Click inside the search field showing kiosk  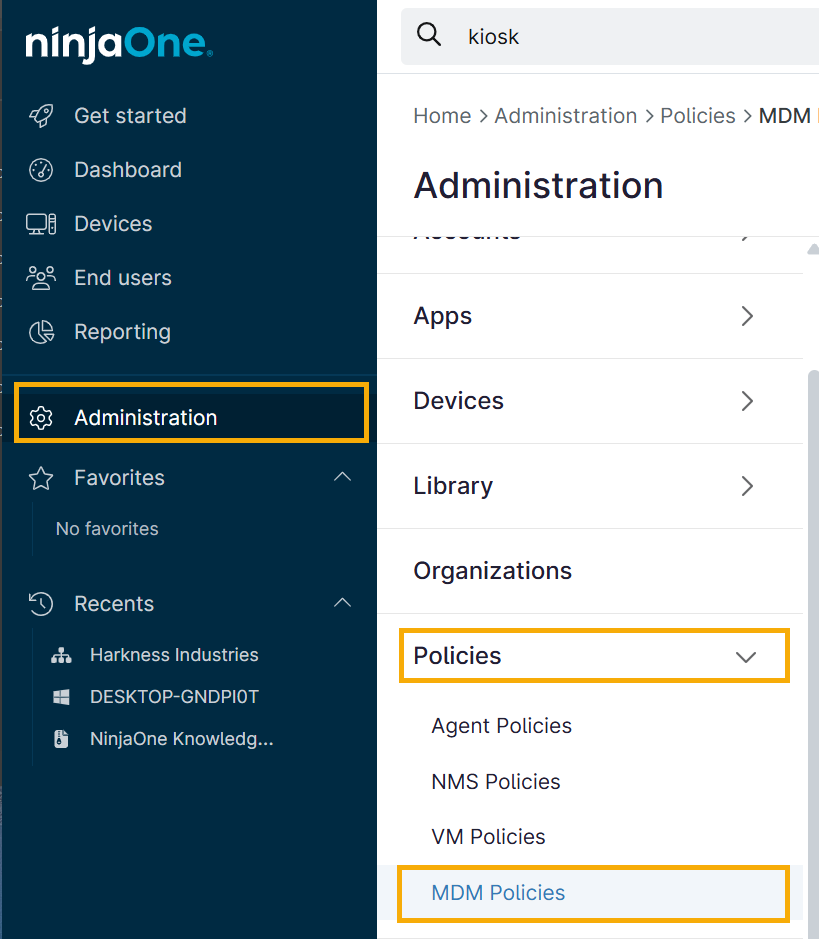[x=540, y=36]
